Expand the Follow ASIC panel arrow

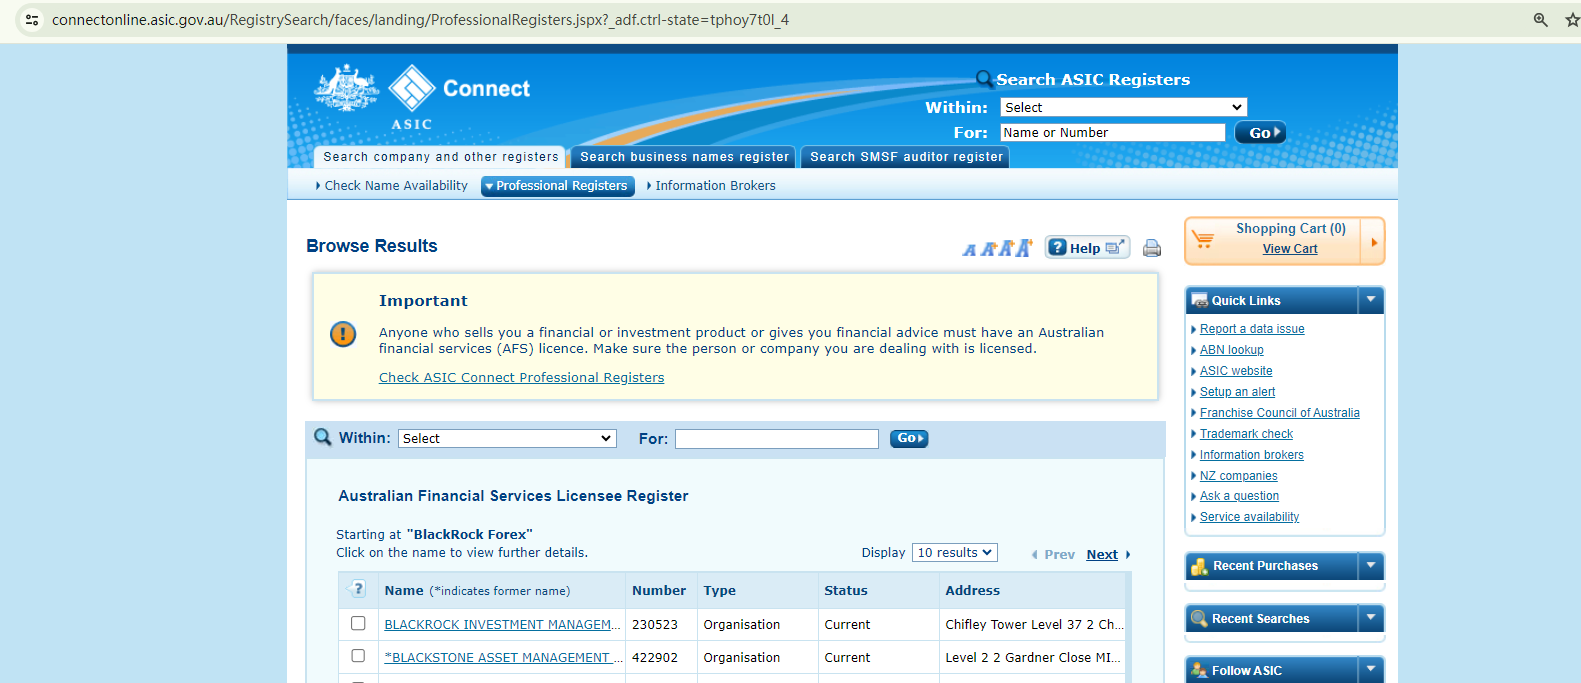tap(1371, 670)
